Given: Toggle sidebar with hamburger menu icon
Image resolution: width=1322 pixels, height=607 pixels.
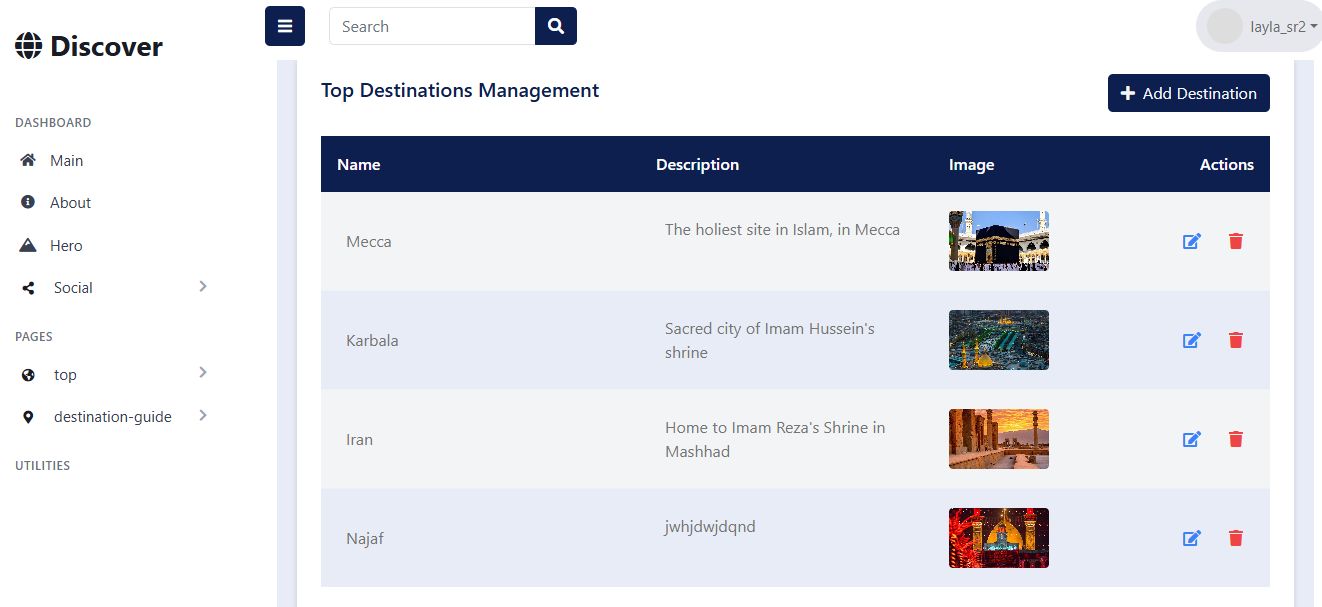Looking at the screenshot, I should pyautogui.click(x=285, y=26).
